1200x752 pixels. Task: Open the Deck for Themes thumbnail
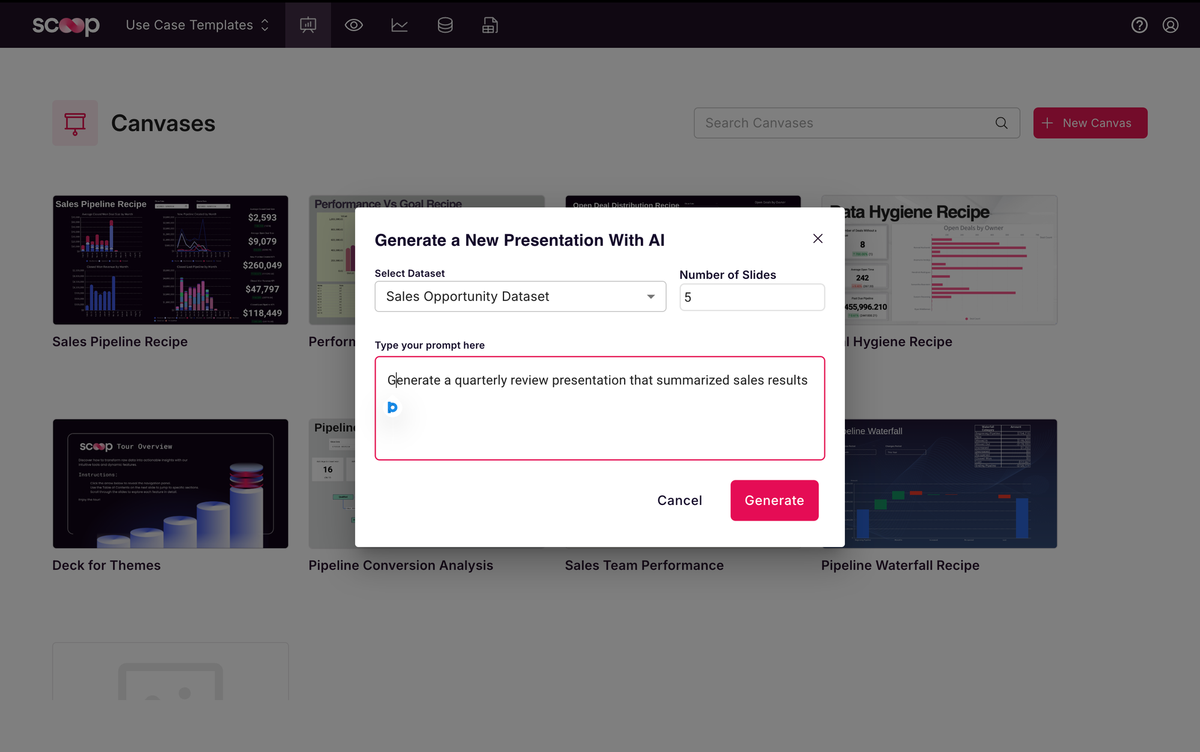pos(170,484)
